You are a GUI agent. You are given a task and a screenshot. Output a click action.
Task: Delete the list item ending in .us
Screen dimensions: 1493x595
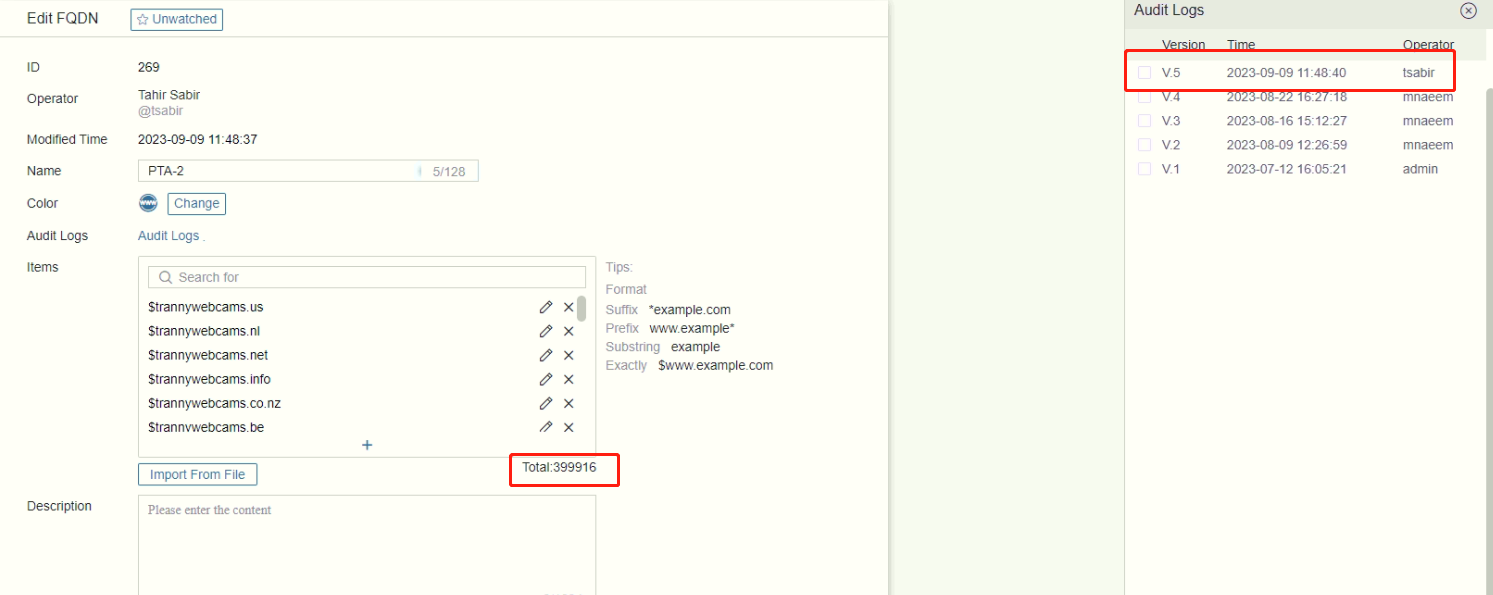[569, 307]
